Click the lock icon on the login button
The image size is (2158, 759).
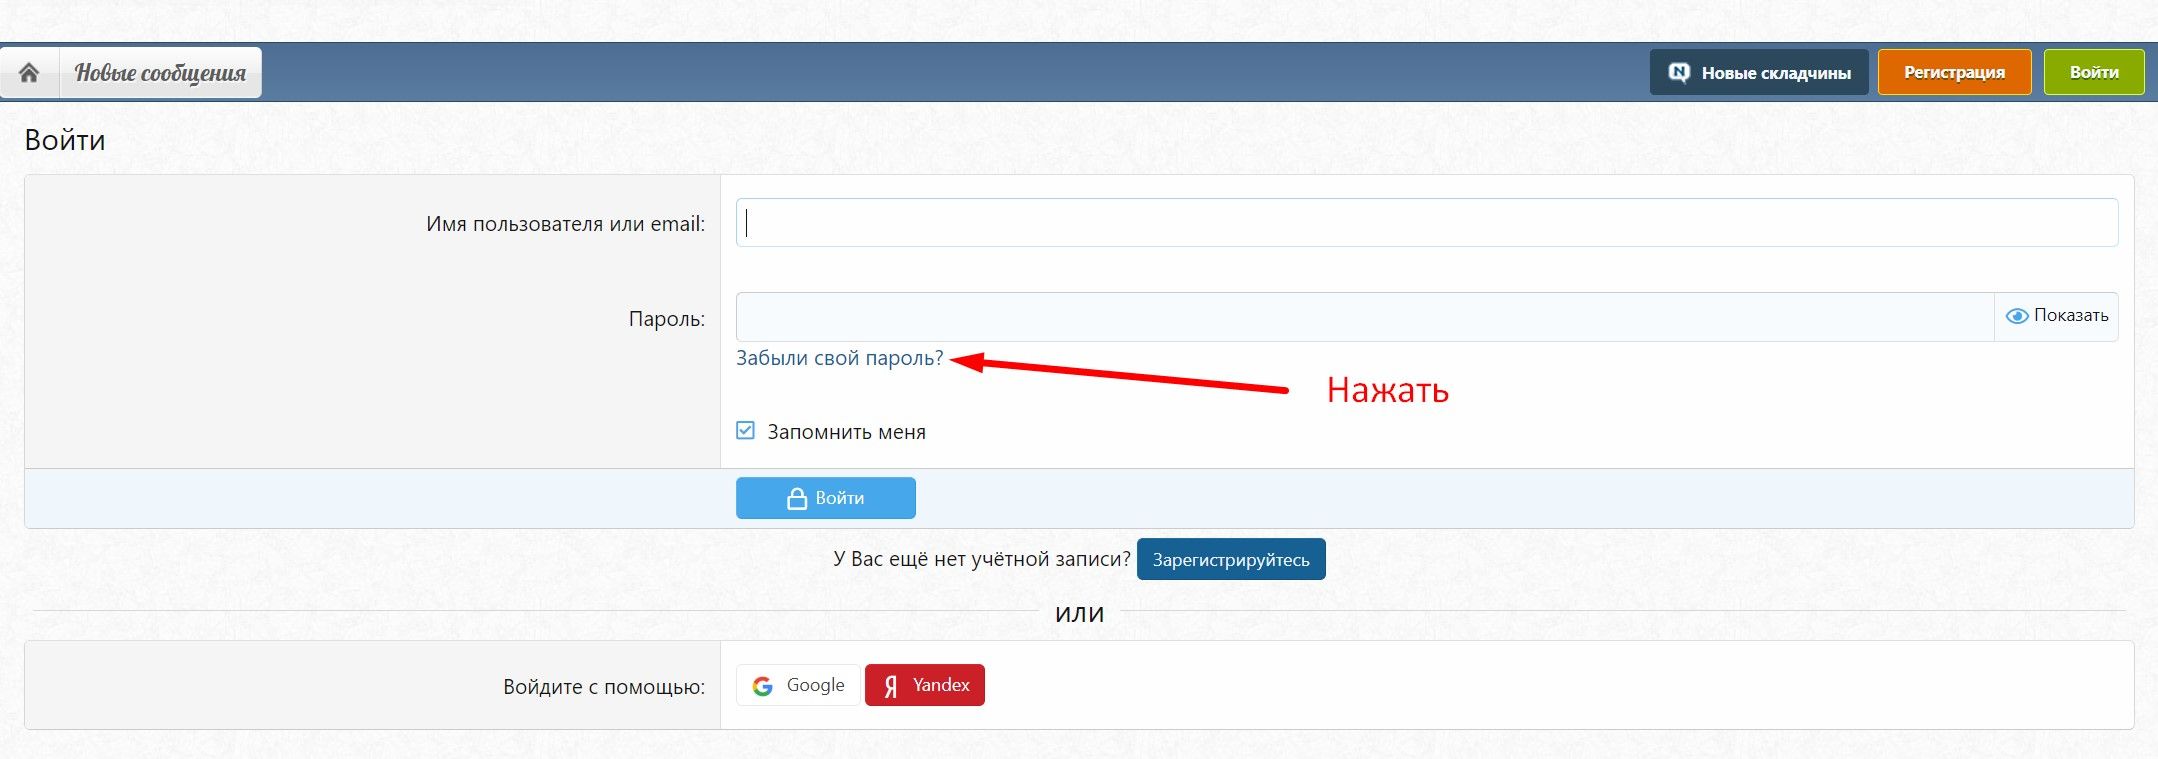pyautogui.click(x=797, y=498)
